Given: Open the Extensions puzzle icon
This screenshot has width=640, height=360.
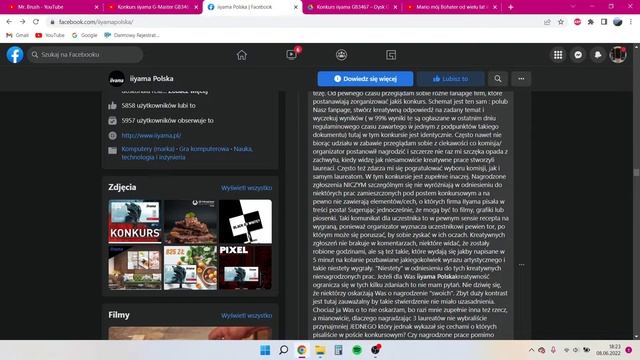Looking at the screenshot, I should [591, 22].
